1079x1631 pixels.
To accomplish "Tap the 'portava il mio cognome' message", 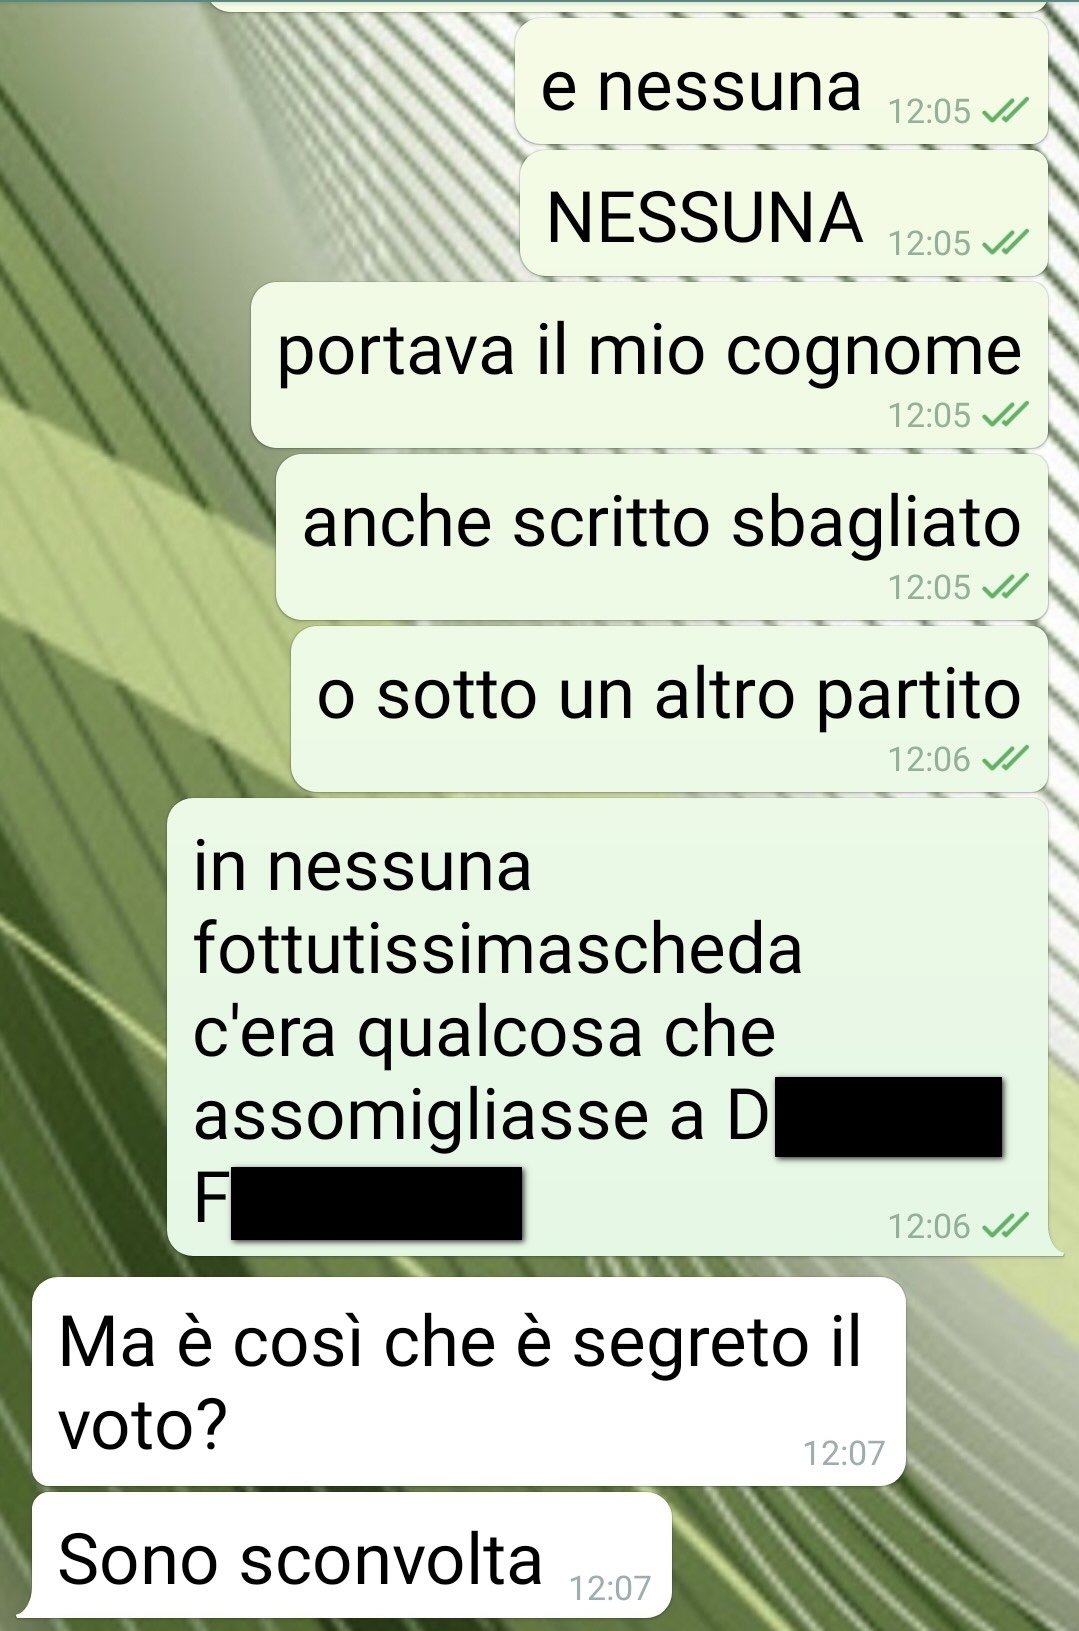I will click(649, 365).
